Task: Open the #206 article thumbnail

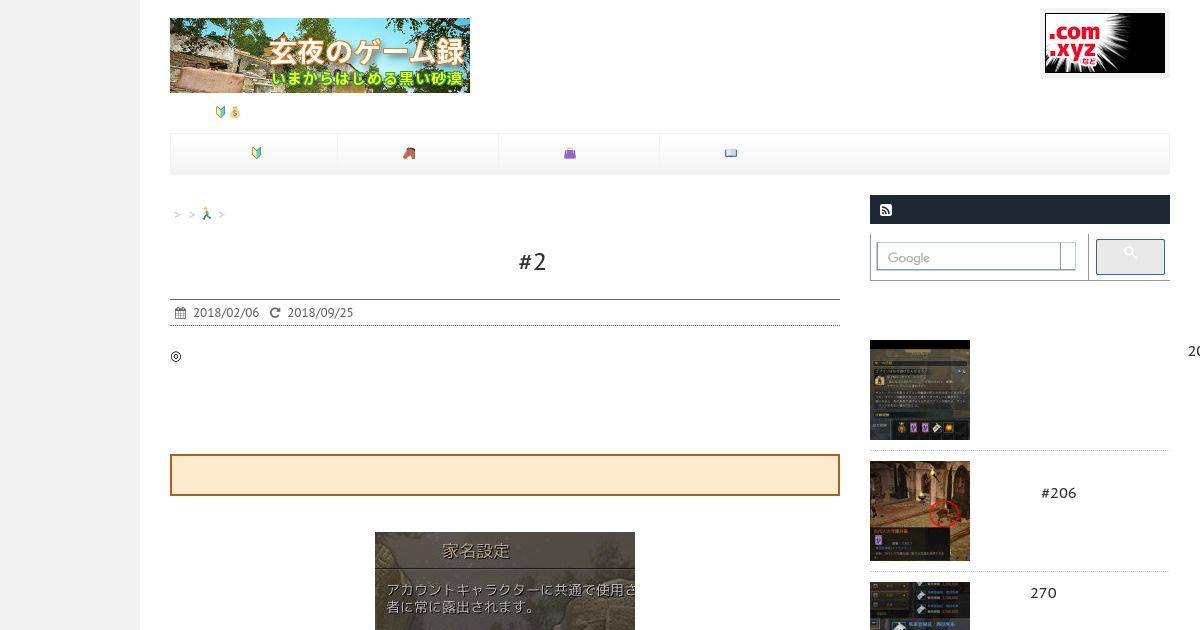Action: click(920, 511)
